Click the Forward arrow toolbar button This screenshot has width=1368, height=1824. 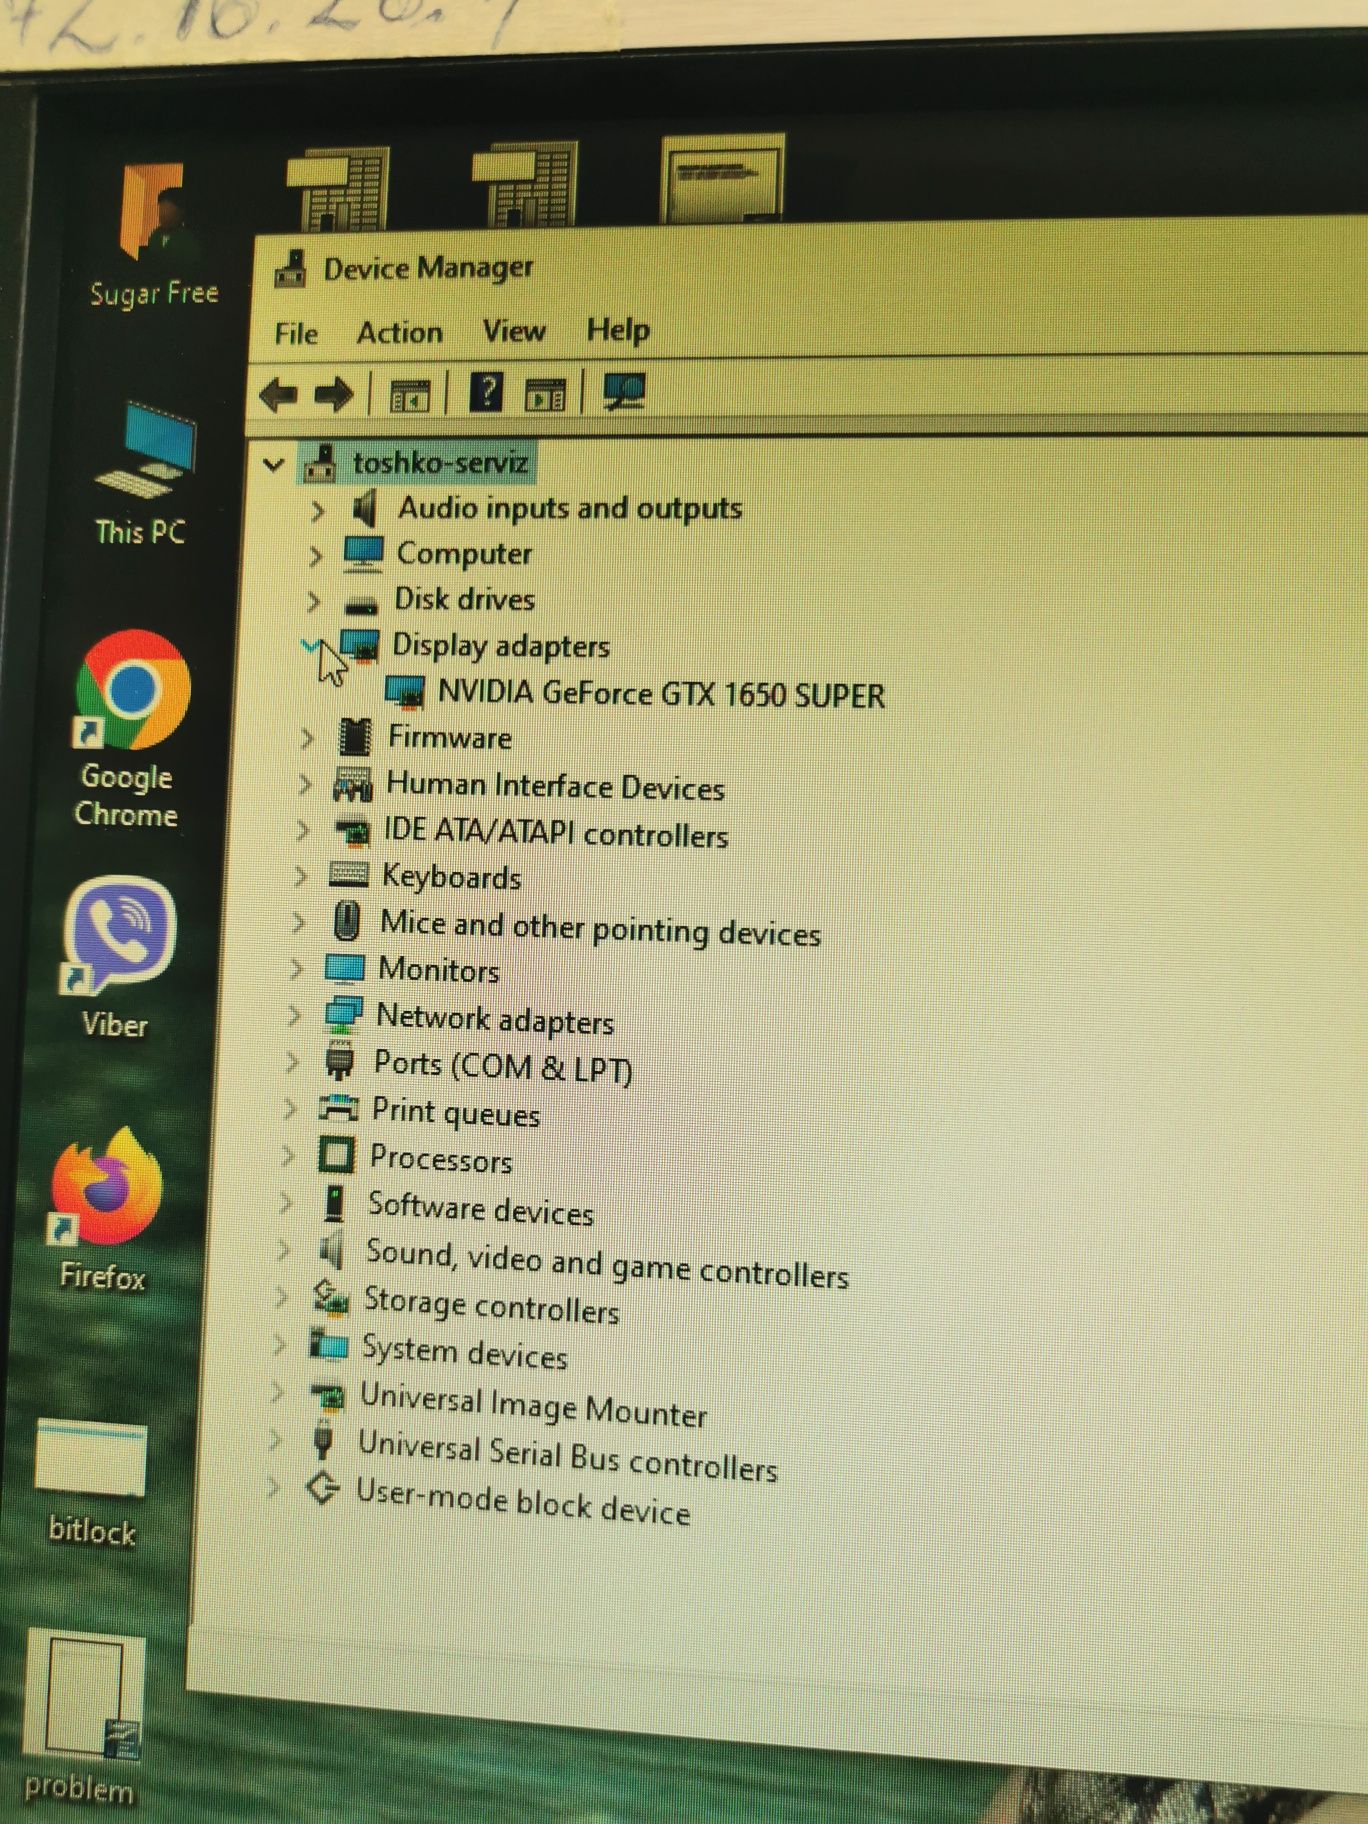pyautogui.click(x=334, y=394)
